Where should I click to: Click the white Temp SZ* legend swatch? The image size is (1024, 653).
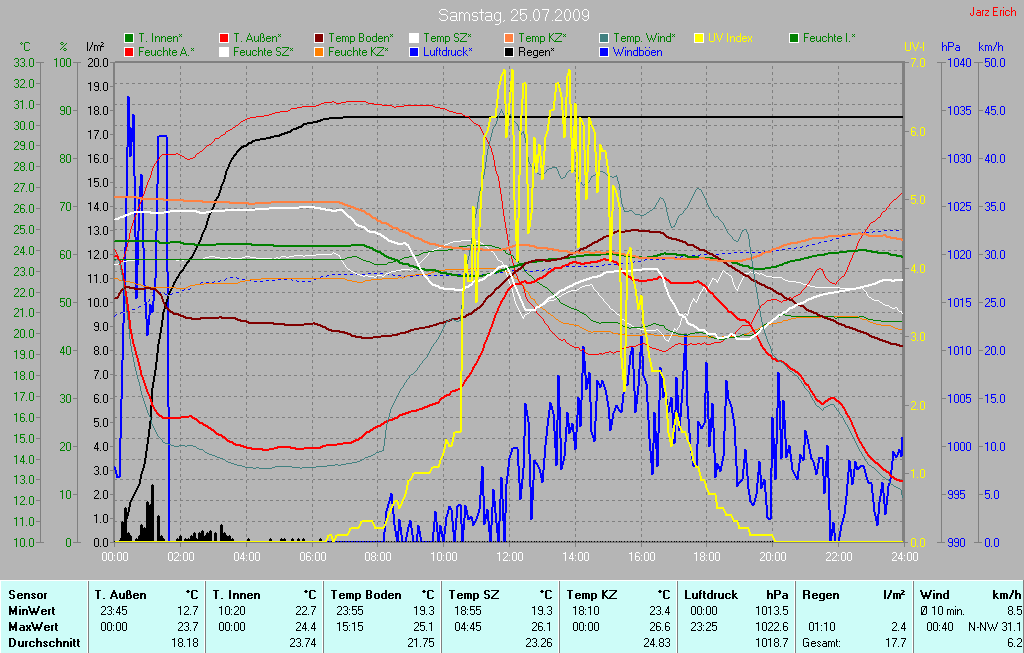coord(414,38)
